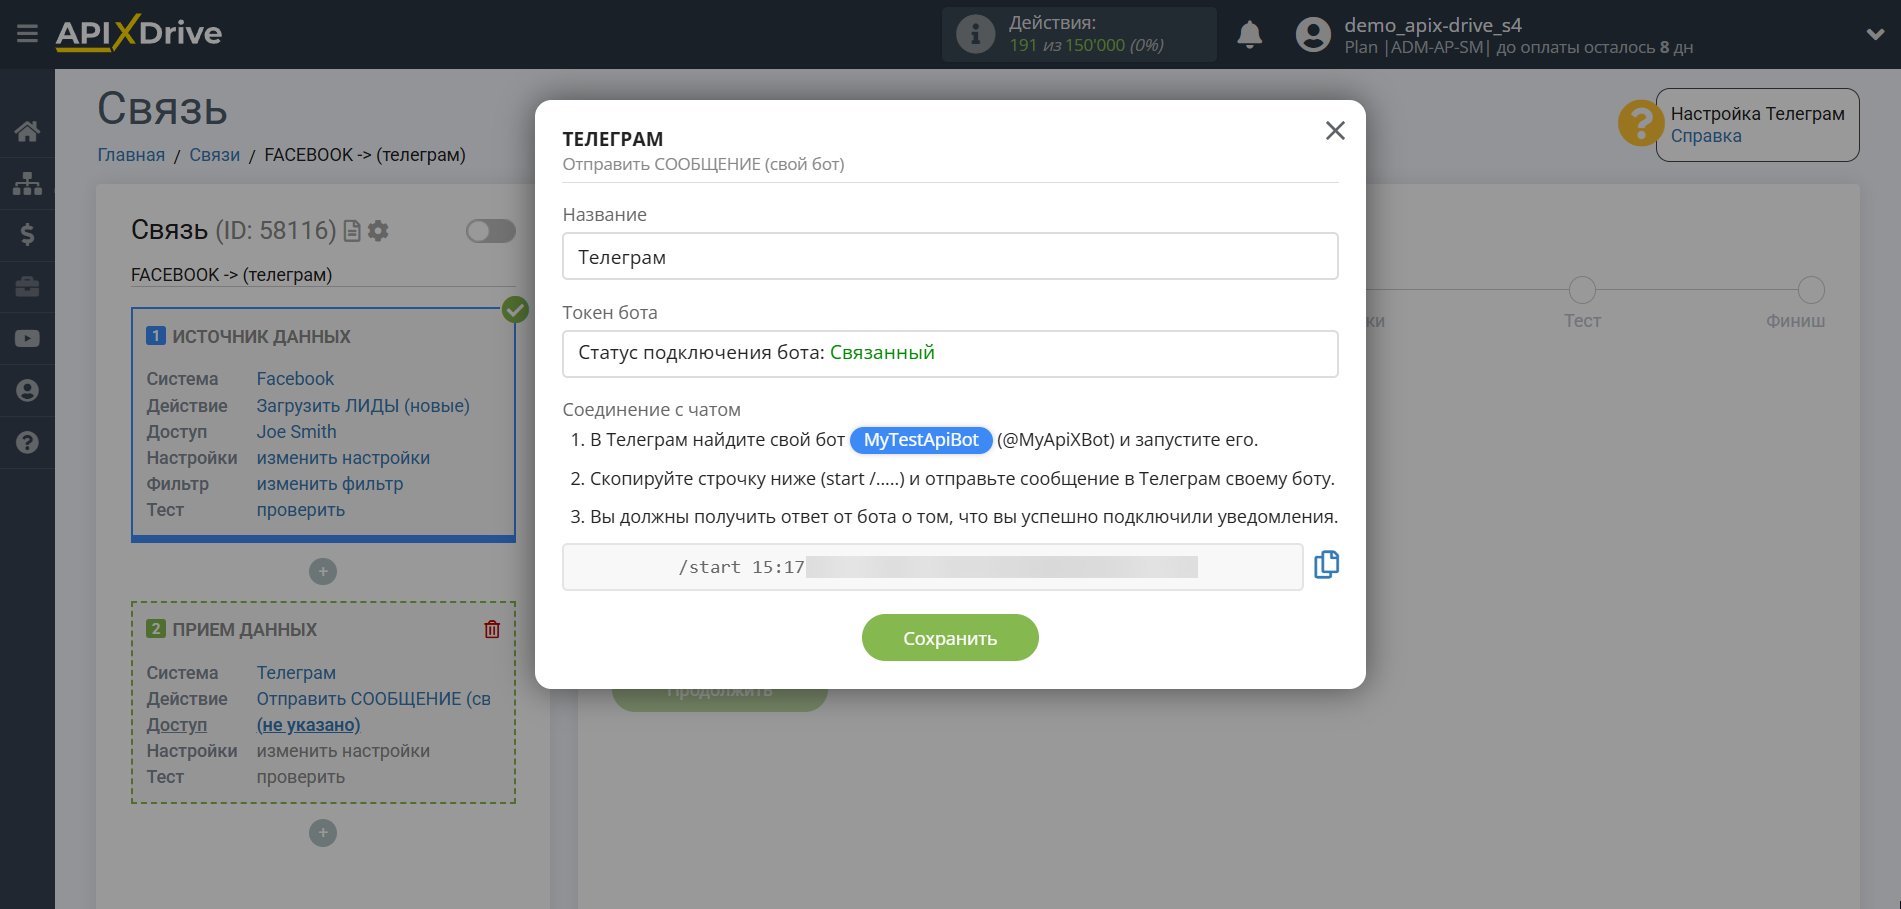Expand the account dropdown chevron

pos(1874,34)
